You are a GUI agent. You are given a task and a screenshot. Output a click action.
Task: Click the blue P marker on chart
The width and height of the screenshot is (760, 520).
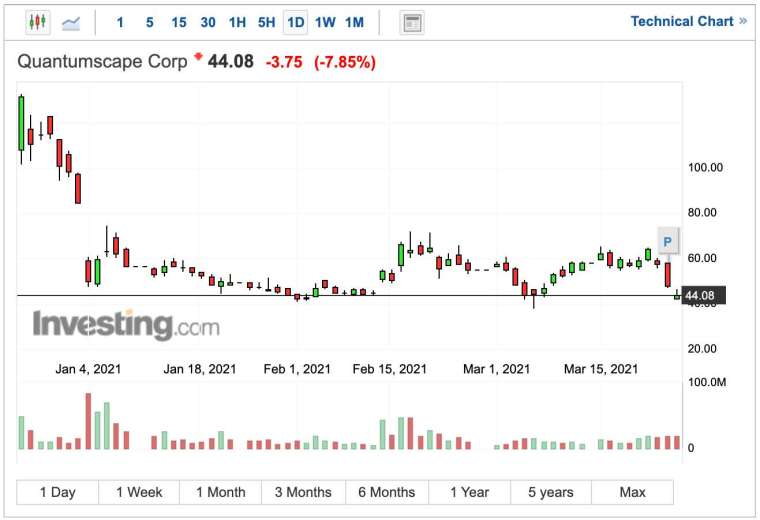(668, 241)
